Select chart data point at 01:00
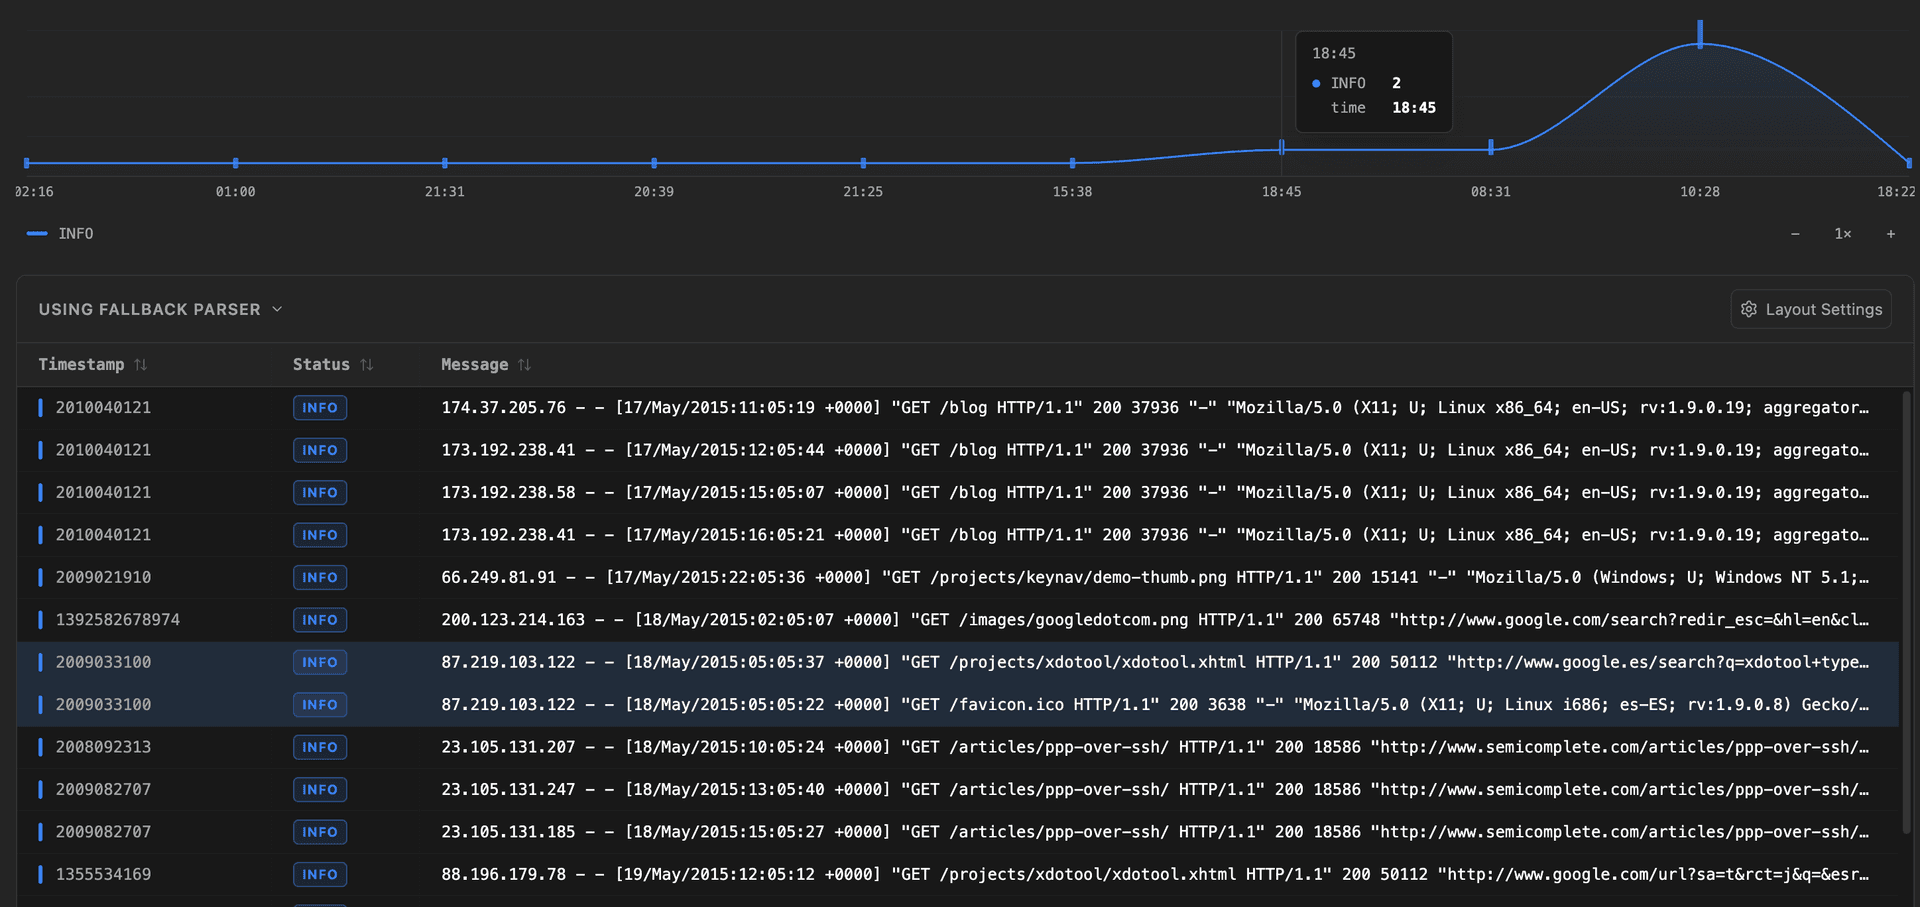 236,162
